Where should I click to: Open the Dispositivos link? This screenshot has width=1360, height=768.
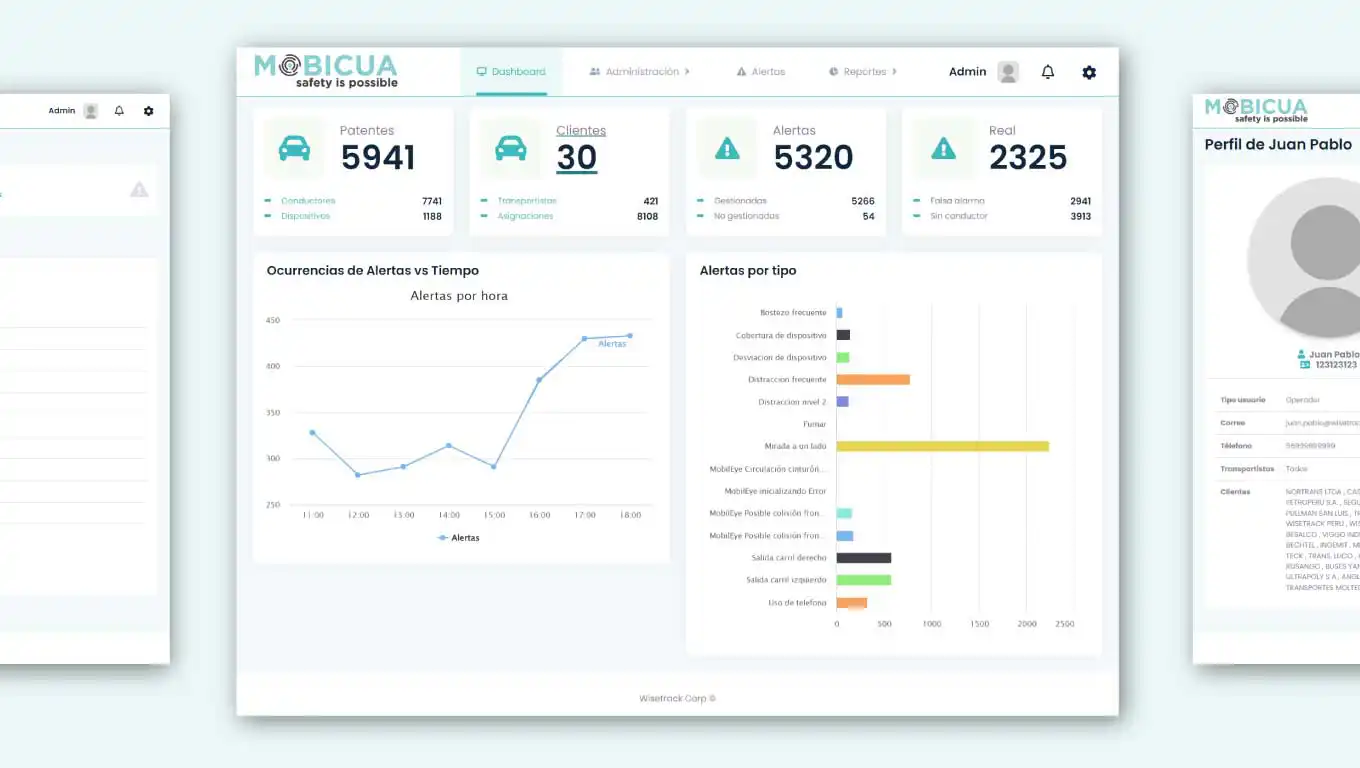point(305,216)
